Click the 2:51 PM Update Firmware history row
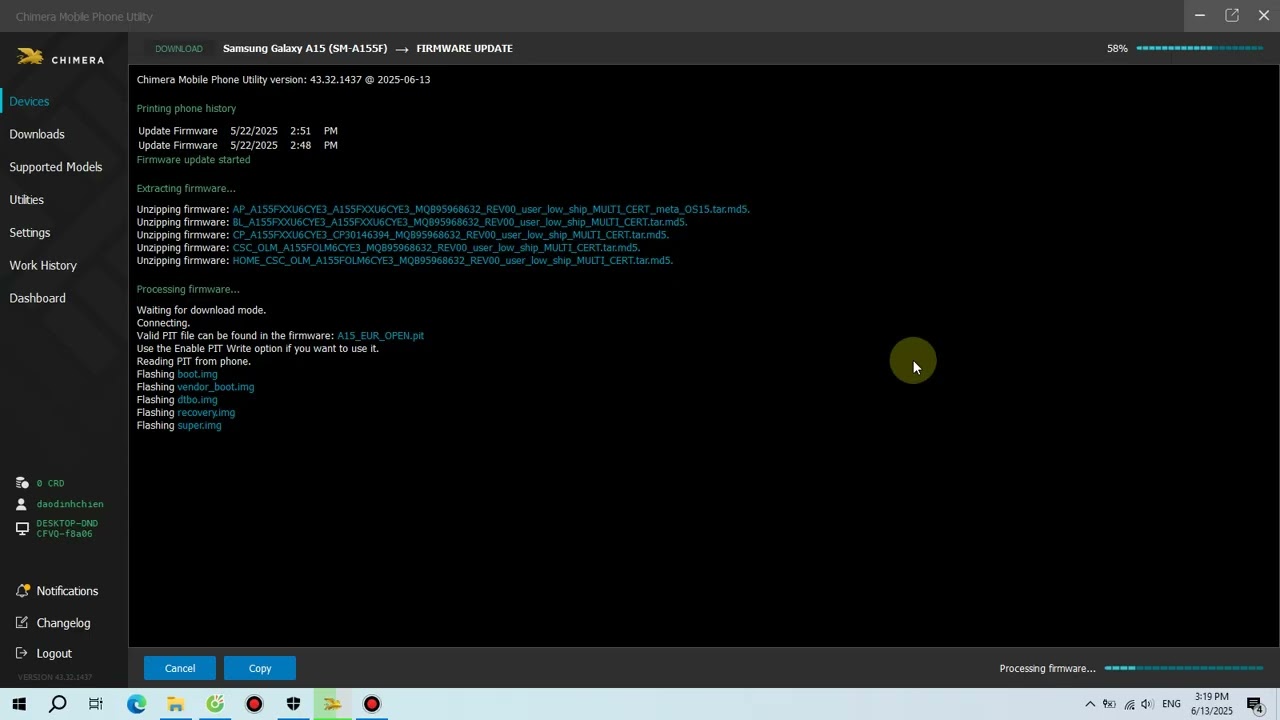Screen dimensions: 1280x720 point(238,131)
